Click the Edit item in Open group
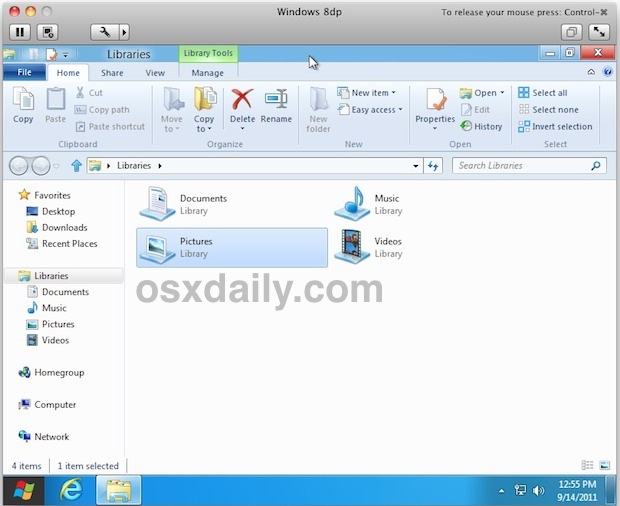This screenshot has width=620, height=506. click(475, 110)
